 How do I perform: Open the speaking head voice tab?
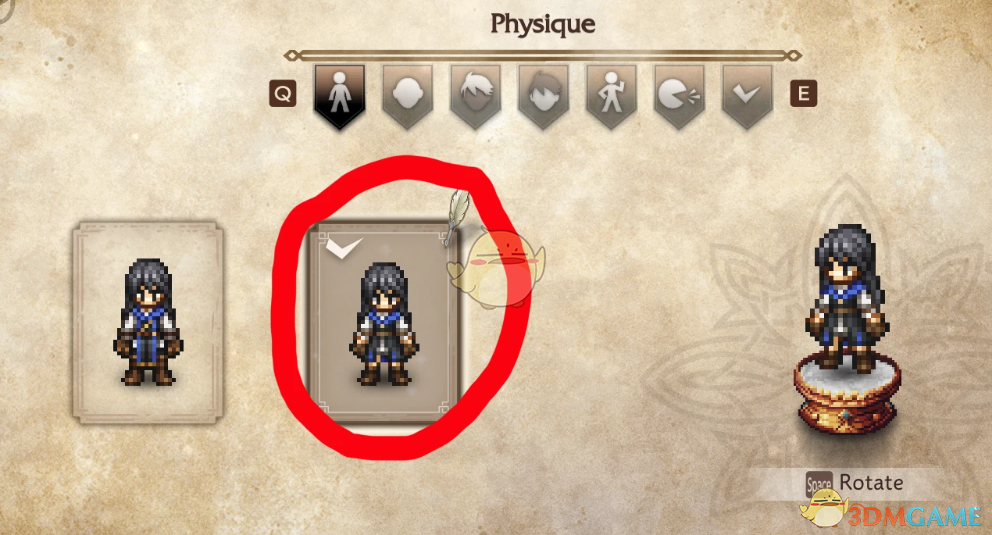(x=679, y=96)
